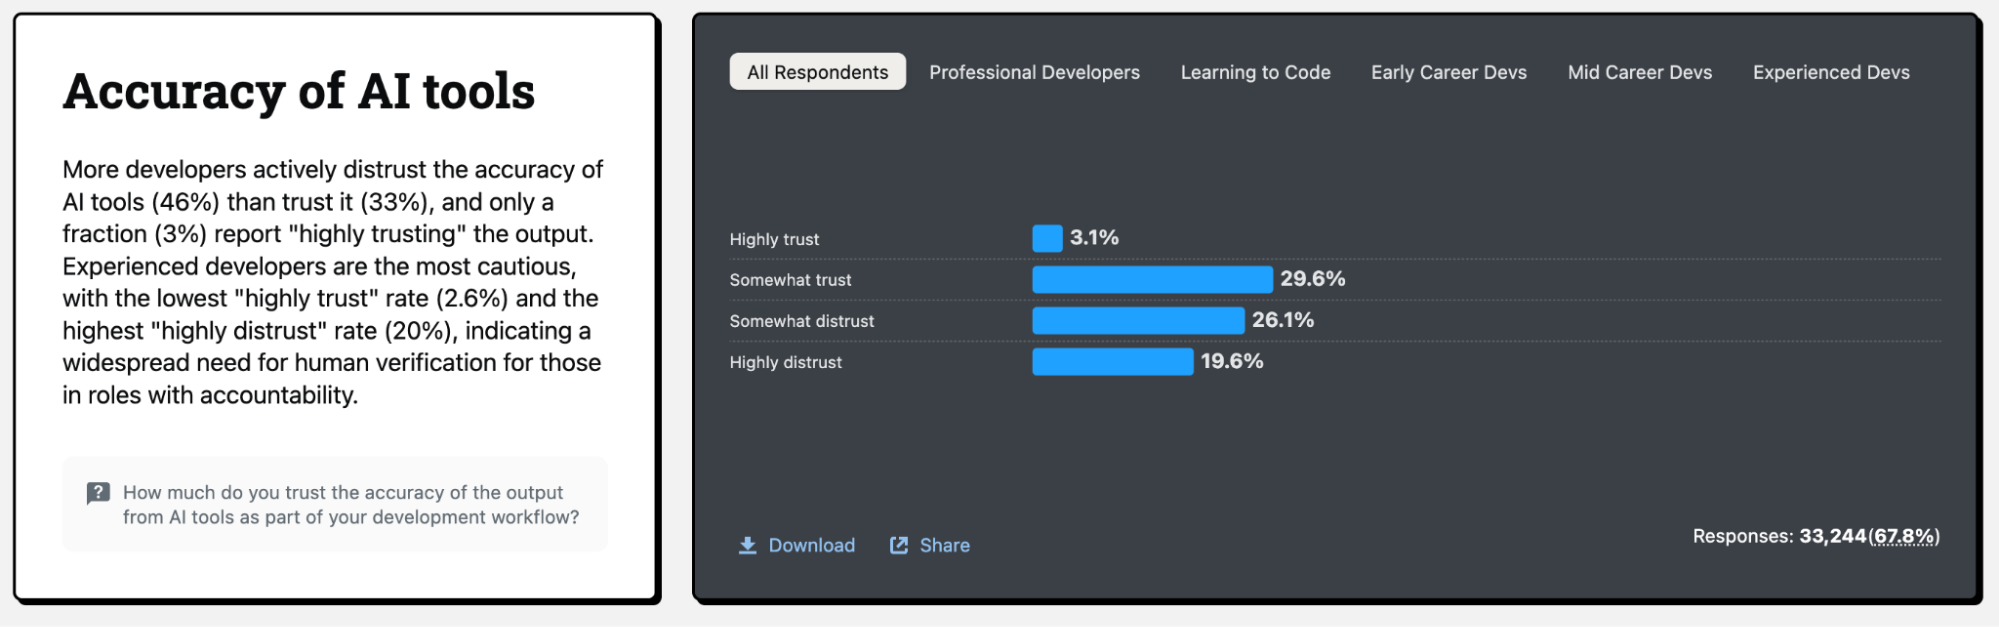Show Early Career Devs results

coord(1448,72)
